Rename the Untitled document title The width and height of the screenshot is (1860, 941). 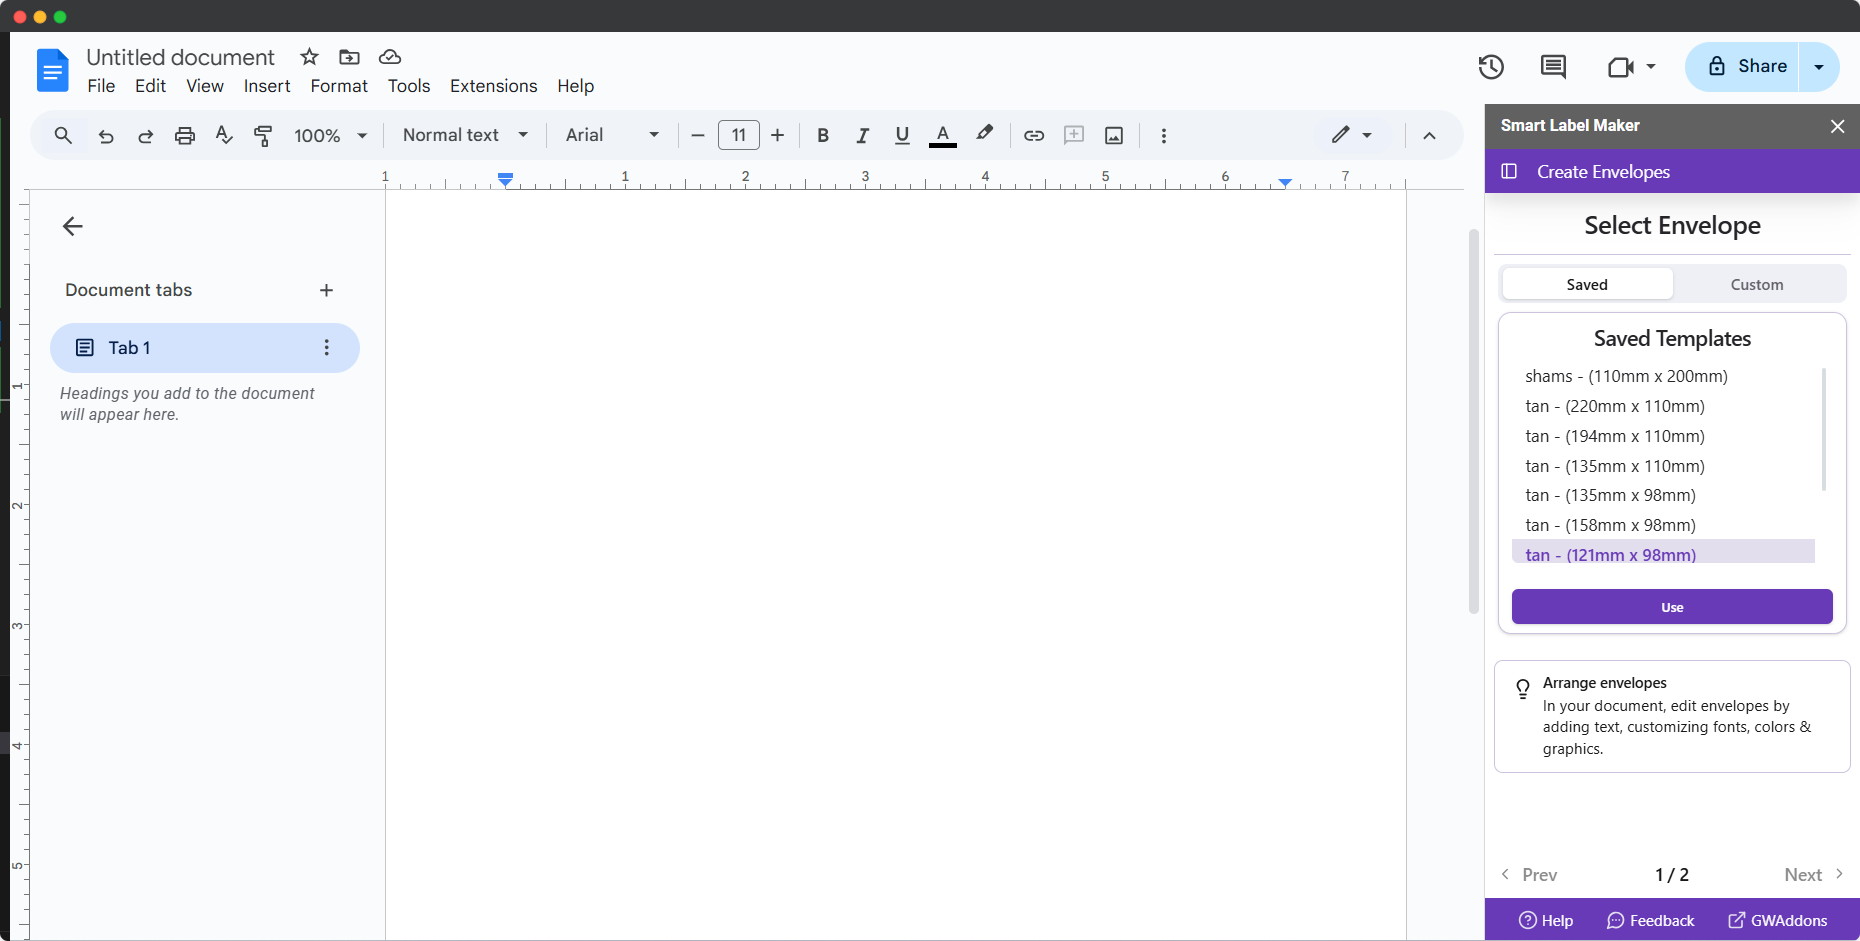click(180, 57)
